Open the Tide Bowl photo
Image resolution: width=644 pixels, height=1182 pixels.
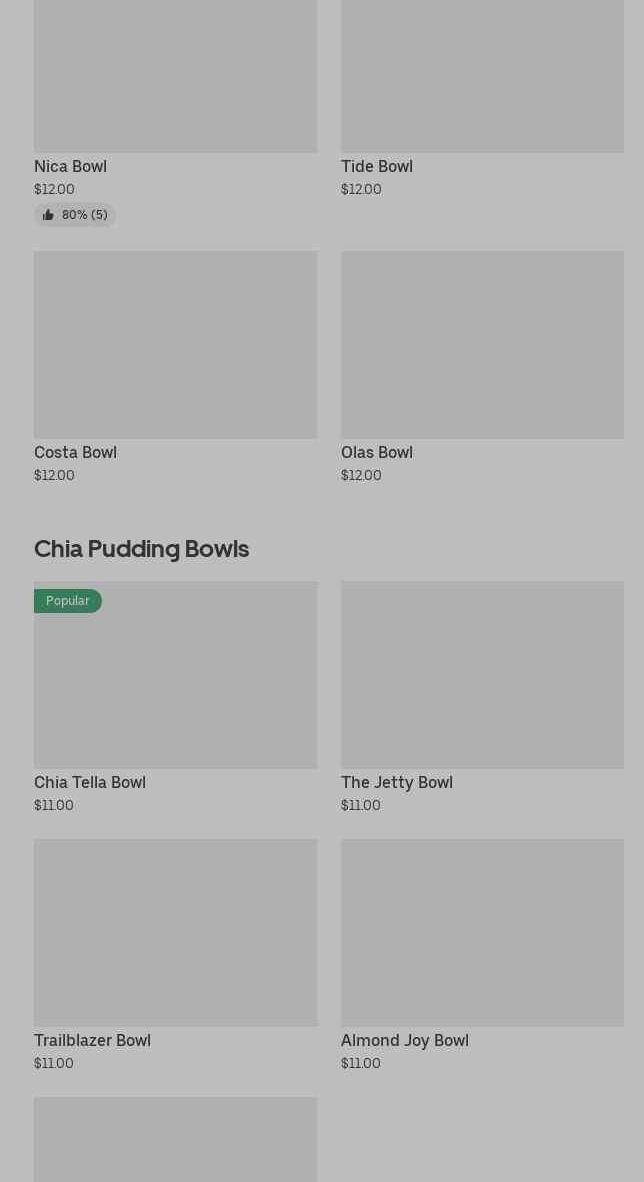(x=482, y=76)
